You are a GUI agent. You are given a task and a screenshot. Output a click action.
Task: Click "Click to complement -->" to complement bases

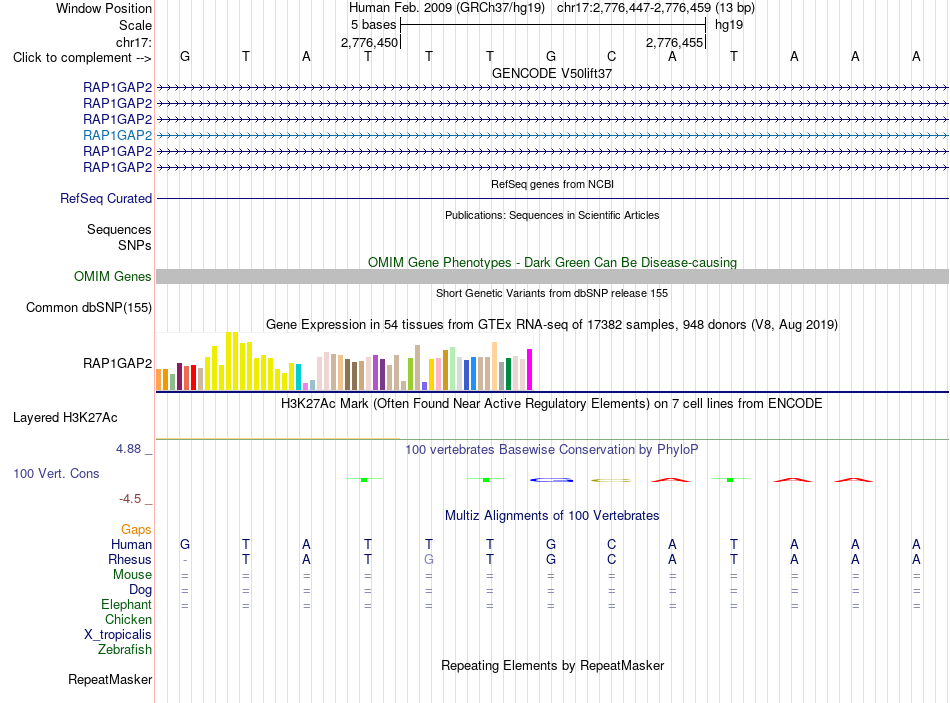point(82,58)
